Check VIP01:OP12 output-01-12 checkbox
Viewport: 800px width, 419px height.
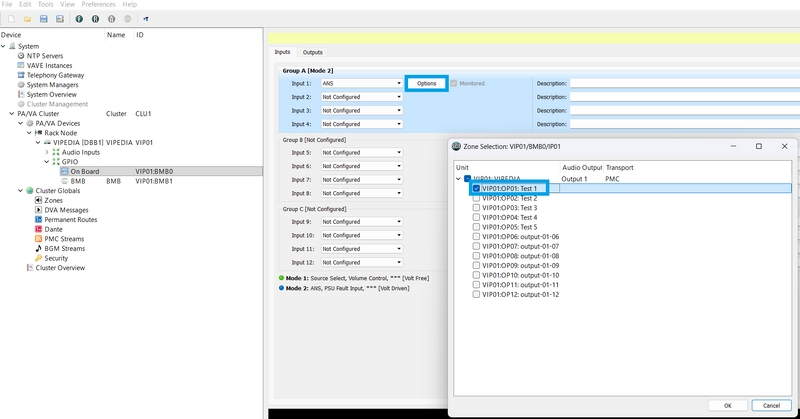coord(476,294)
